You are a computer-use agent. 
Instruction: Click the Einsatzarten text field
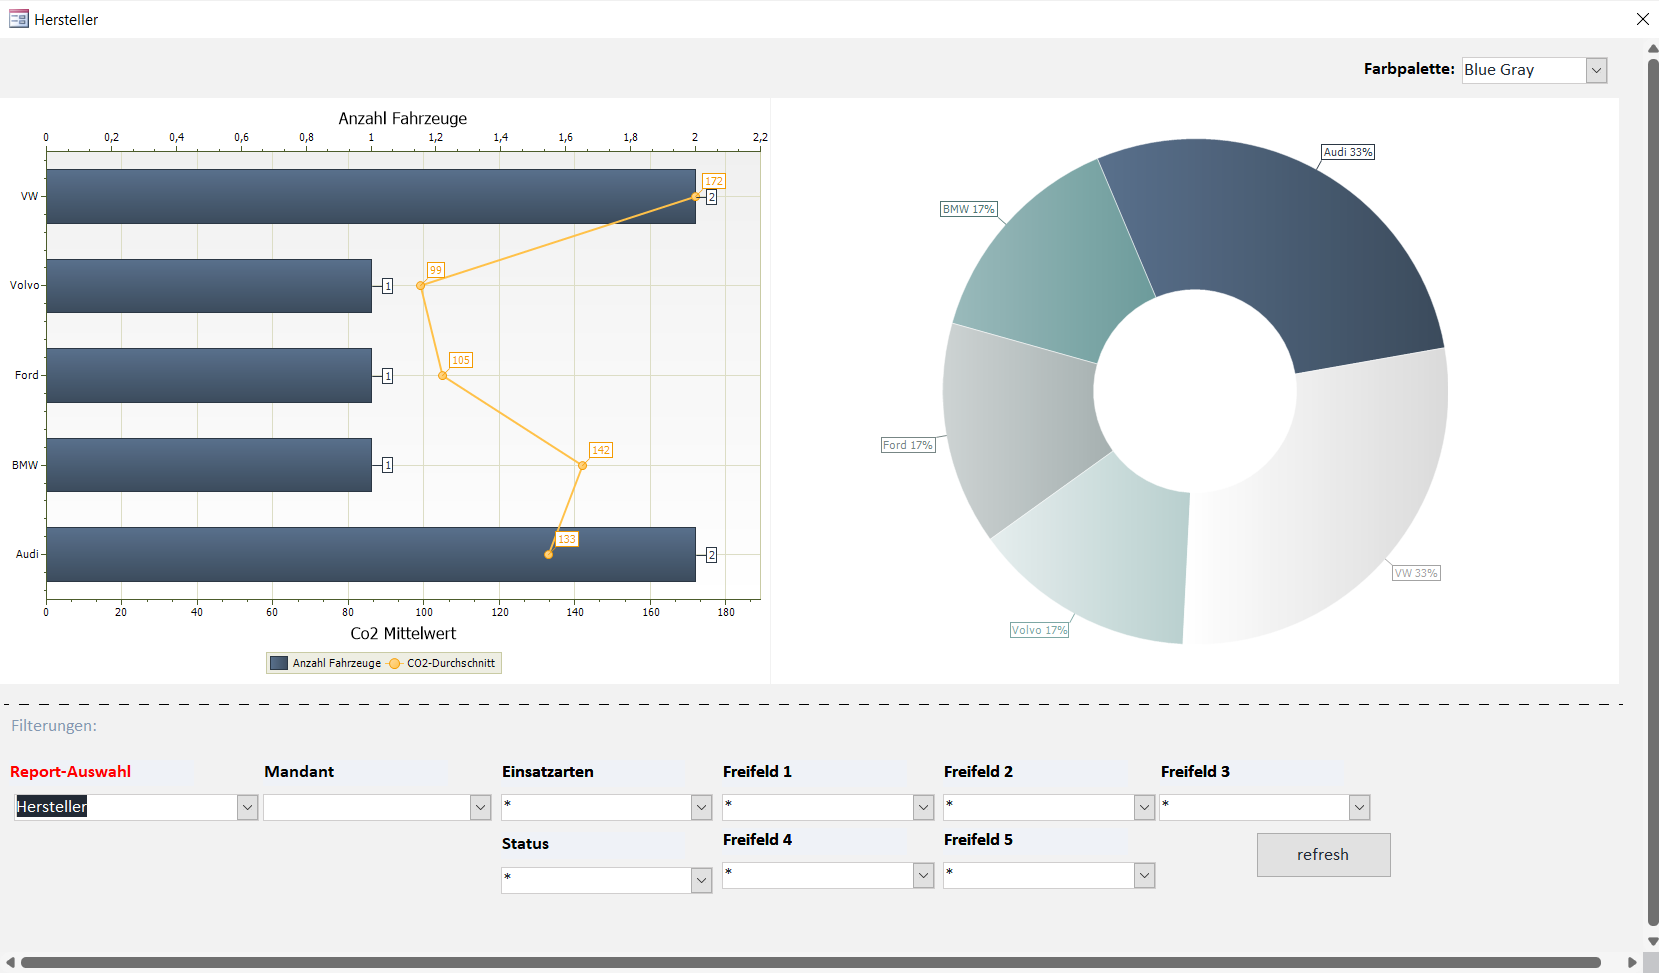coord(596,807)
